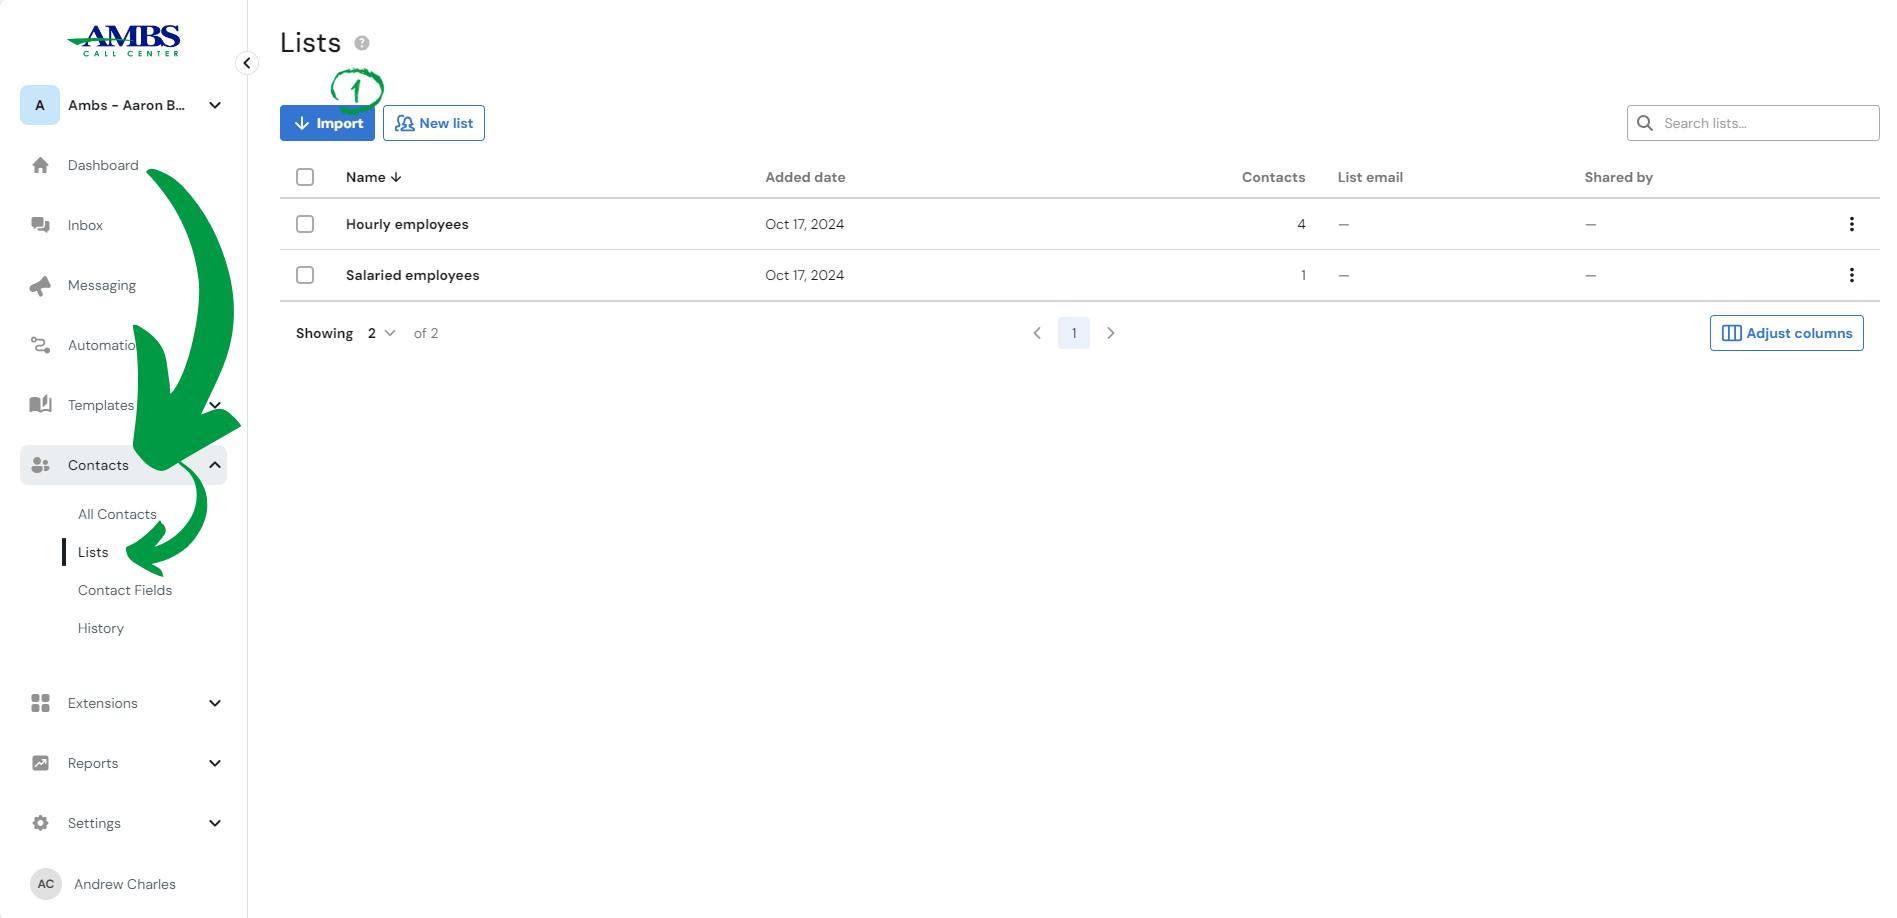Viewport: 1897px width, 918px height.
Task: Click the Automation workflow icon
Action: (40, 345)
